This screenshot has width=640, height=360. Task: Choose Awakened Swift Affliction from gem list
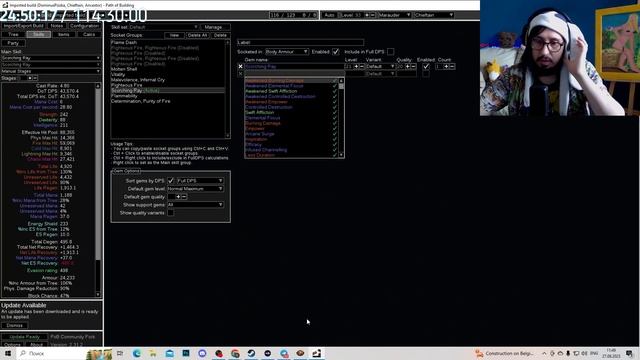(x=291, y=91)
